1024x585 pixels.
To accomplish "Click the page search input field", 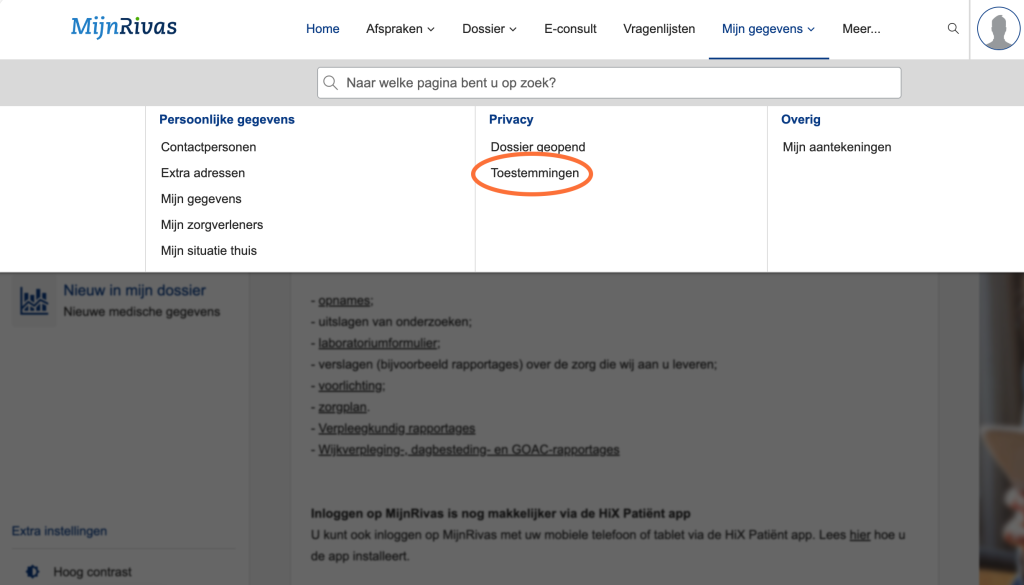I will (x=610, y=83).
